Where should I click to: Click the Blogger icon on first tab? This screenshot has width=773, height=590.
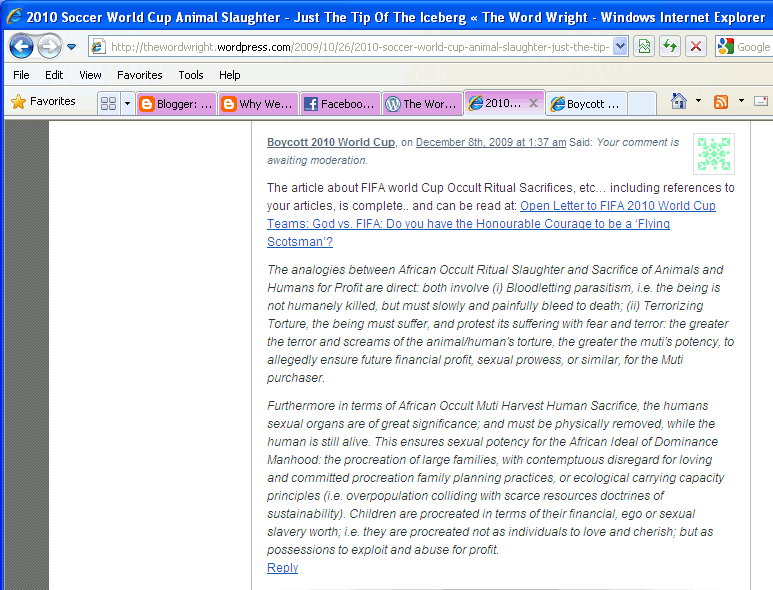[x=146, y=104]
